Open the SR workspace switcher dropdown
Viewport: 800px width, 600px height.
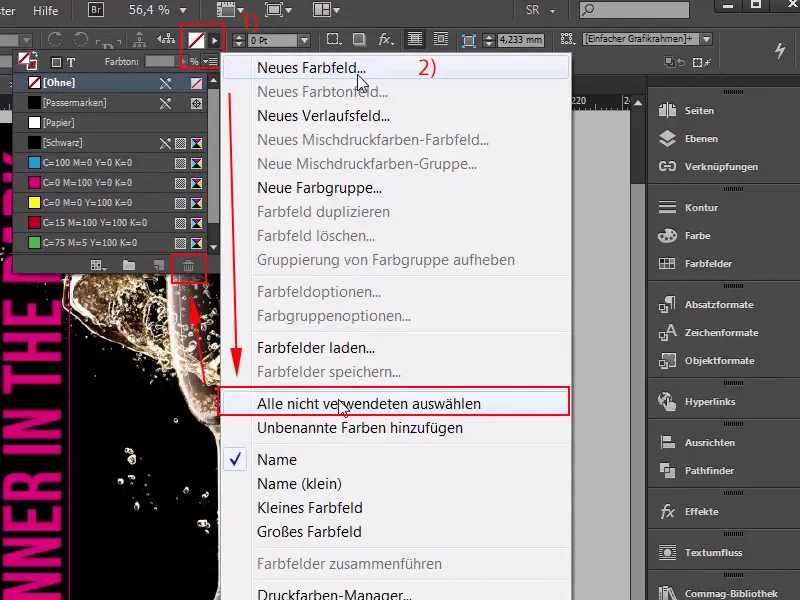pyautogui.click(x=541, y=10)
